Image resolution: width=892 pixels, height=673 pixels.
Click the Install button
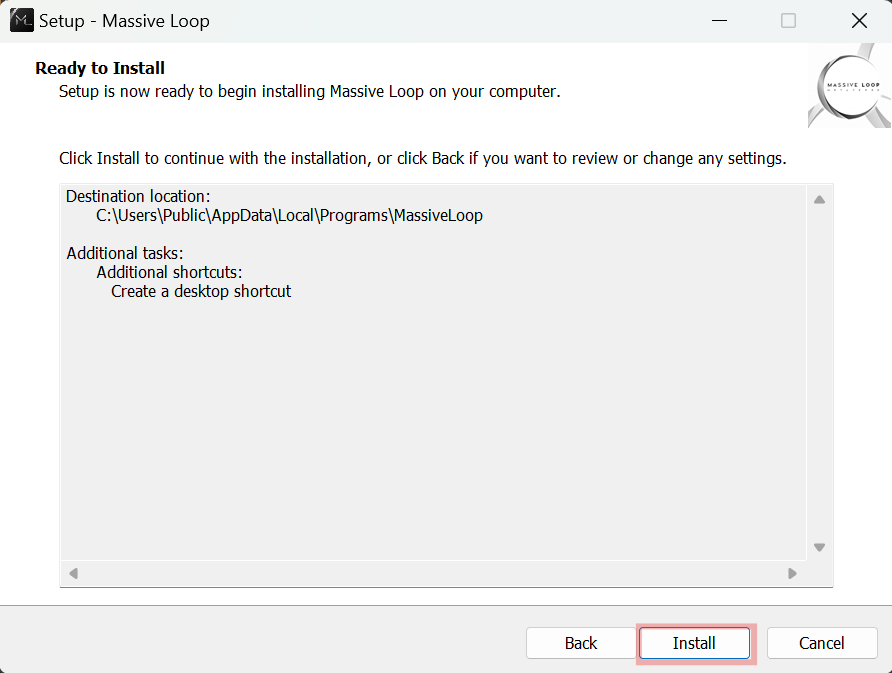point(694,643)
